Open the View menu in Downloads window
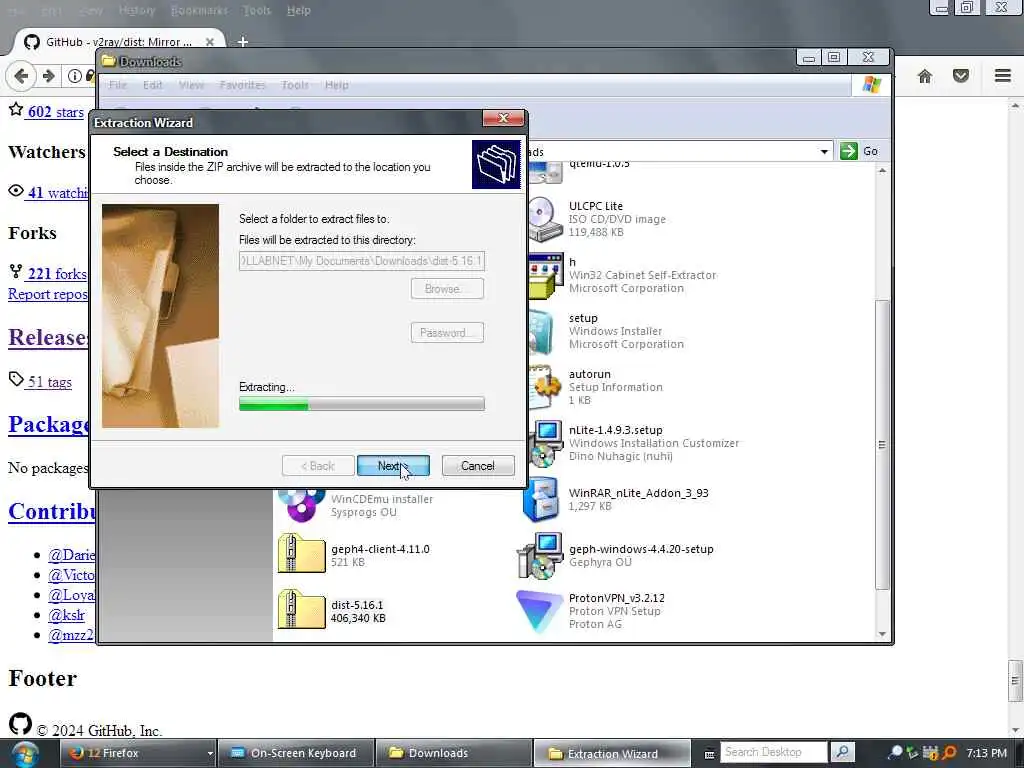Screen dimensions: 1024x768 191,85
